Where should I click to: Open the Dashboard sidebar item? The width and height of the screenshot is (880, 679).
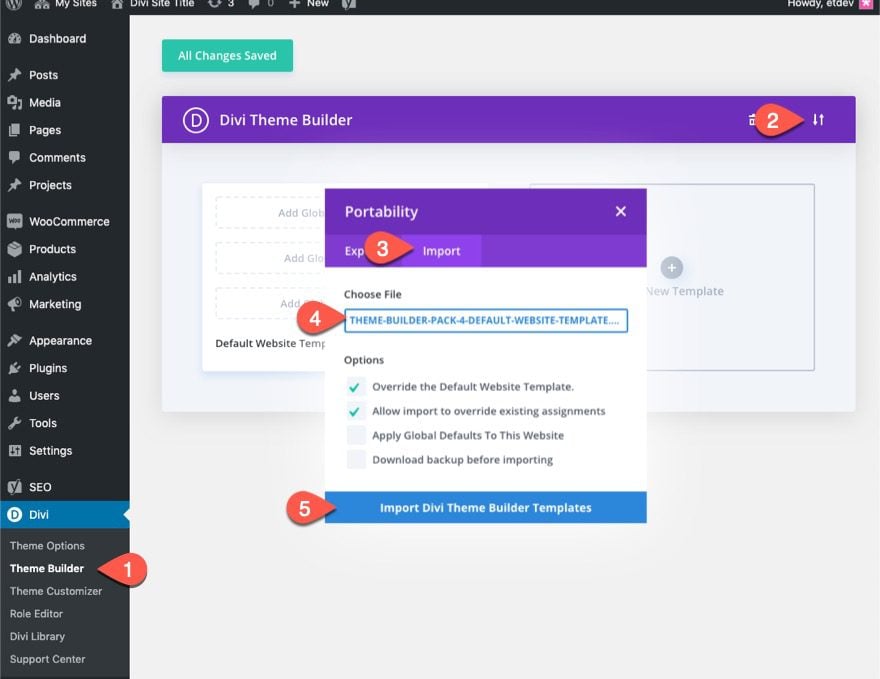(x=57, y=39)
